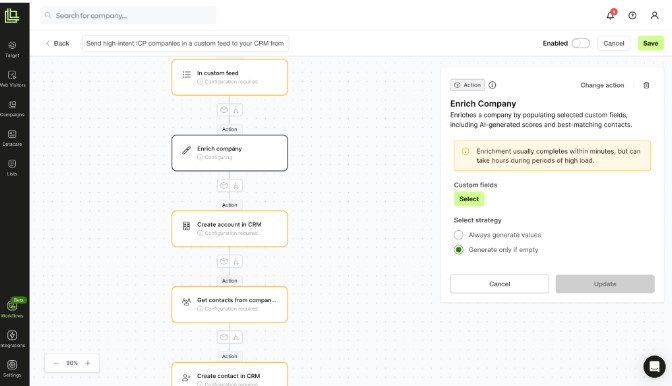
Task: Delete action using the trash icon
Action: (x=646, y=85)
